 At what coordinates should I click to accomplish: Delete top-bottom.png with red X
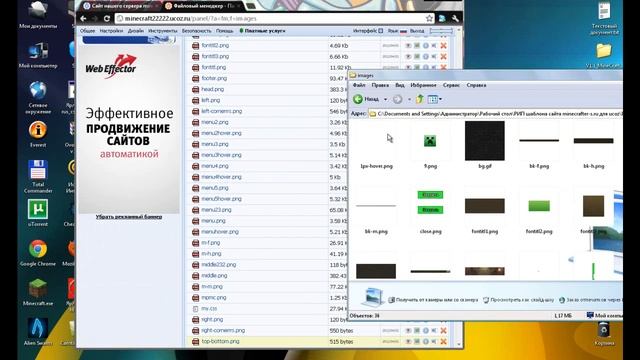[443, 342]
